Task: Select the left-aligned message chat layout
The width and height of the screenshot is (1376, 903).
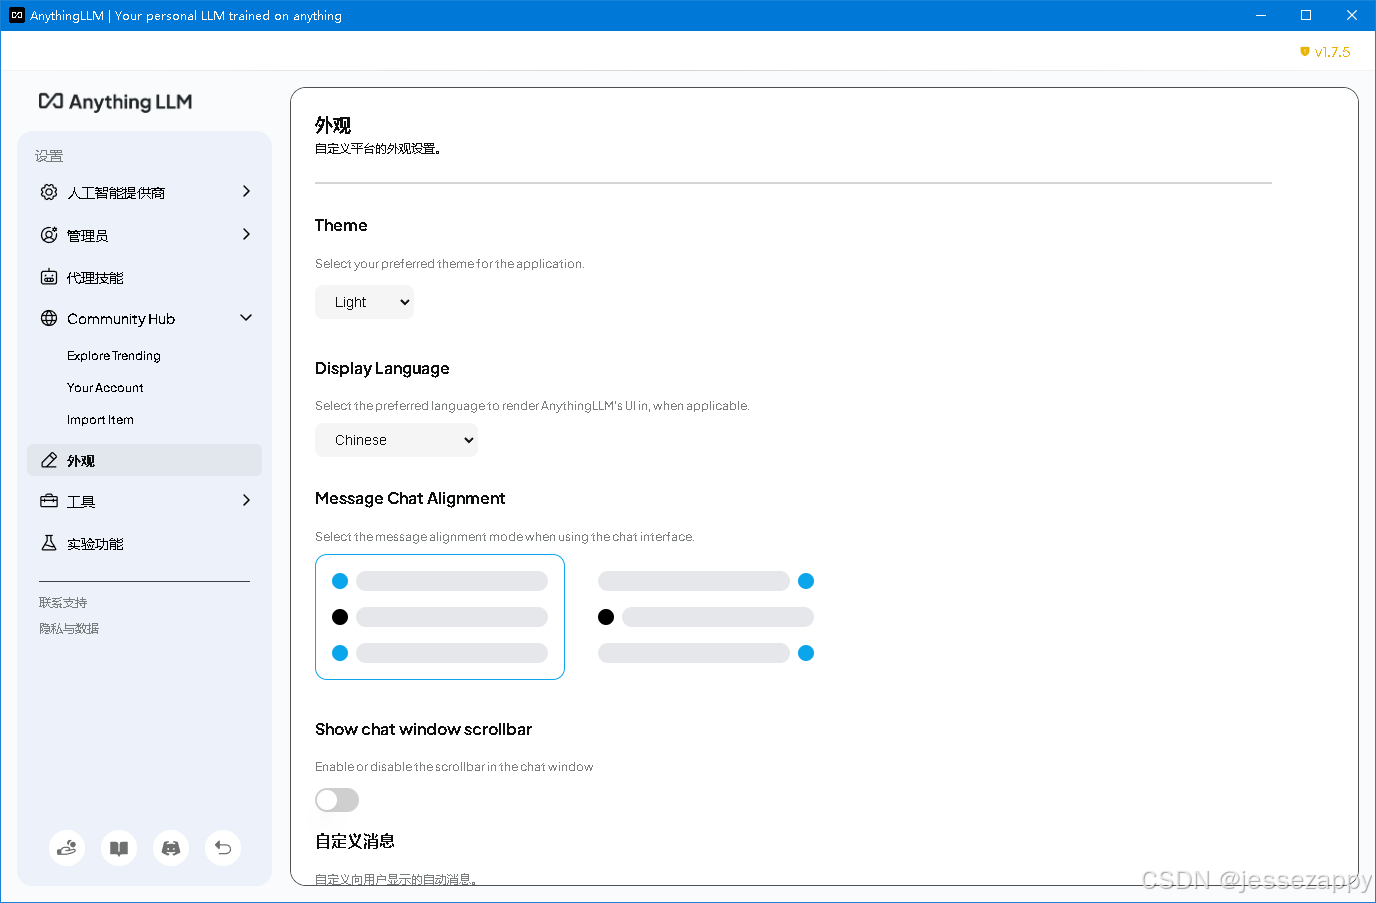Action: coord(440,617)
